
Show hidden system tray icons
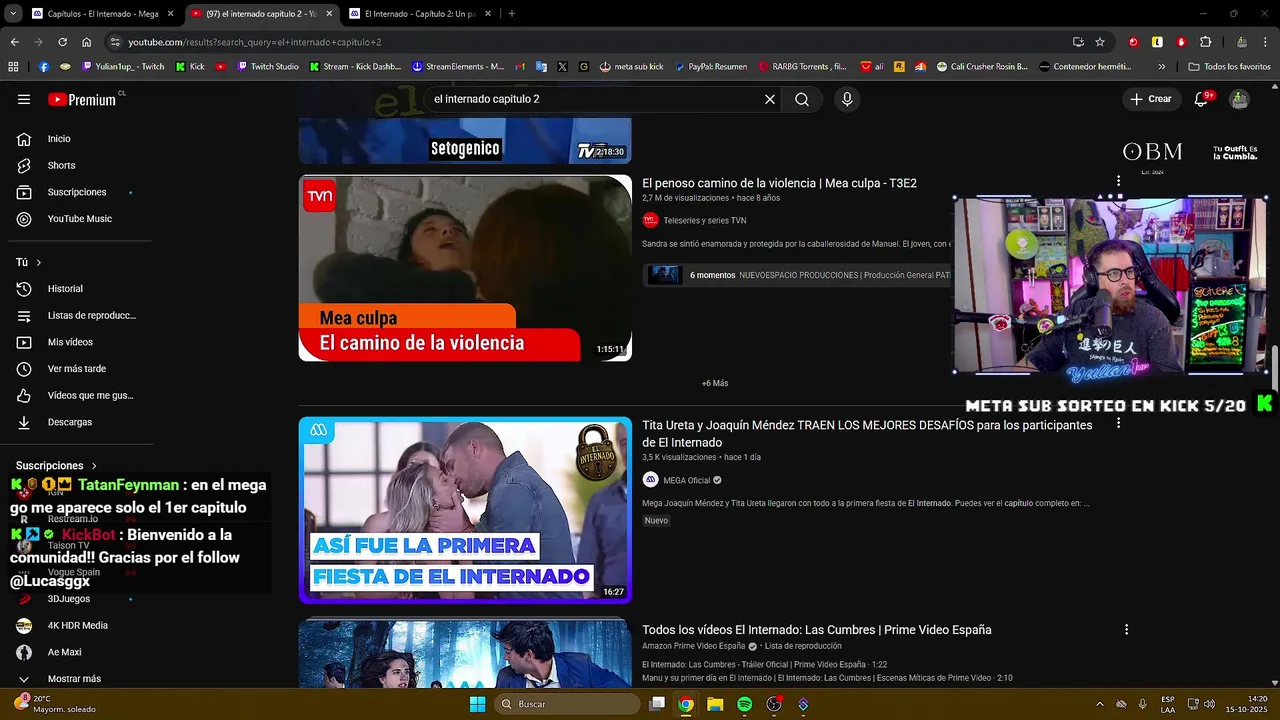pos(1100,704)
